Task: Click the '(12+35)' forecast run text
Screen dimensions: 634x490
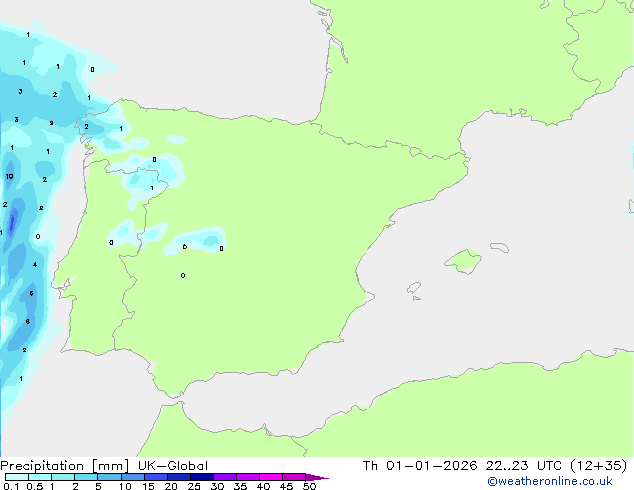Action: pos(598,466)
